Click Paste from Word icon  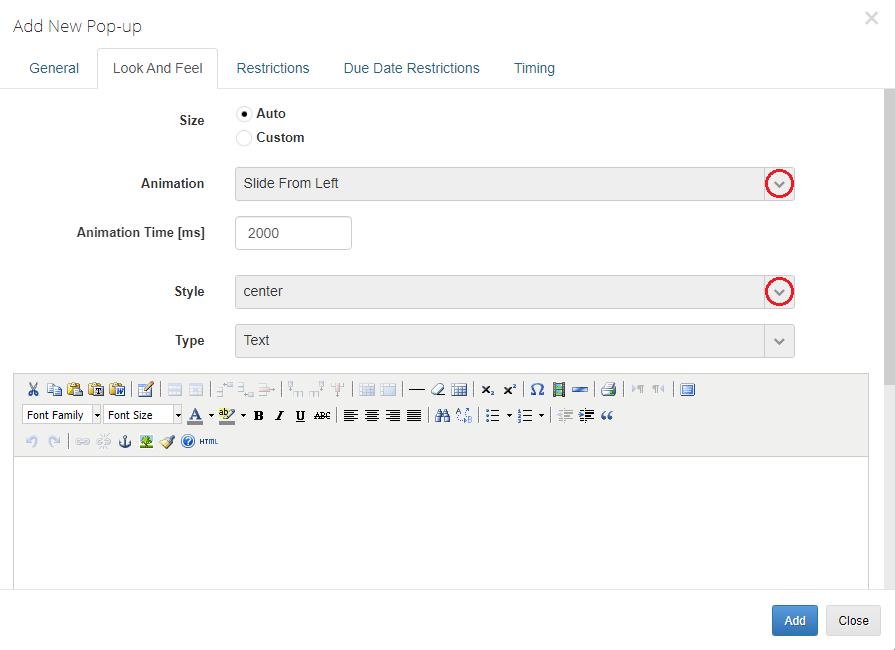(117, 390)
